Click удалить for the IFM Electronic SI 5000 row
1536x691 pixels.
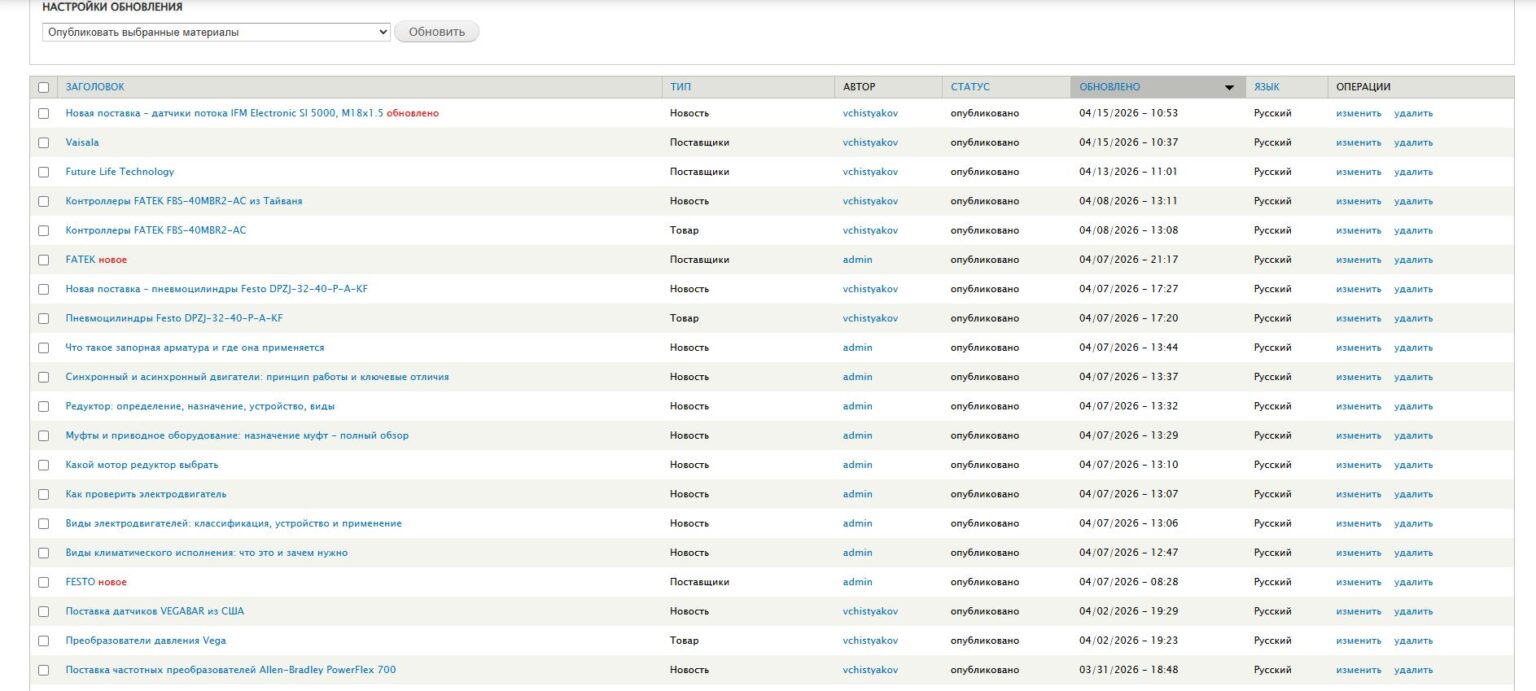1413,113
